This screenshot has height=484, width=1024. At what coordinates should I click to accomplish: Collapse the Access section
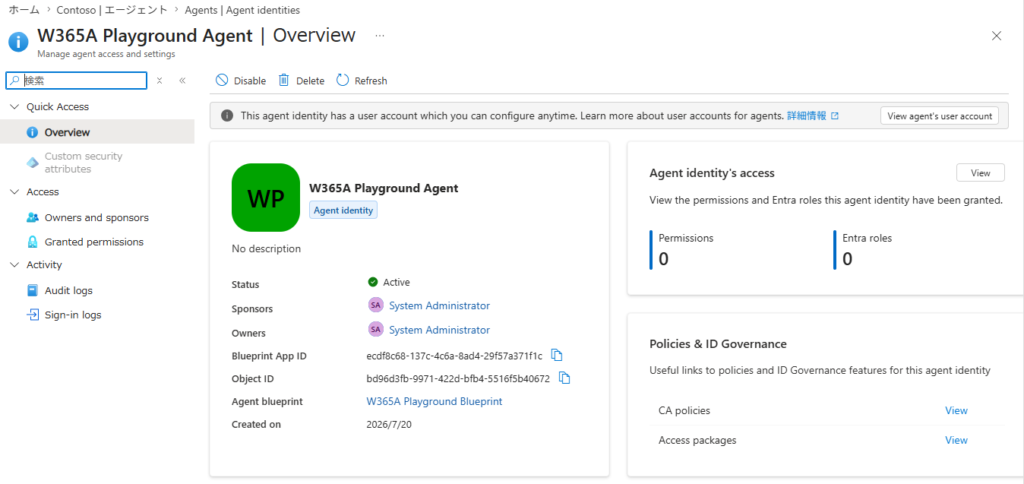(x=15, y=191)
